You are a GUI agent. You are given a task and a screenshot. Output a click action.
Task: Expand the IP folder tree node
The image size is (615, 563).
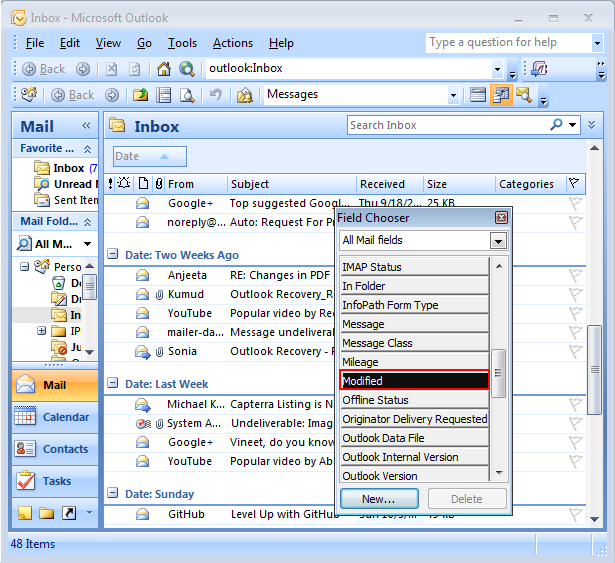point(41,331)
